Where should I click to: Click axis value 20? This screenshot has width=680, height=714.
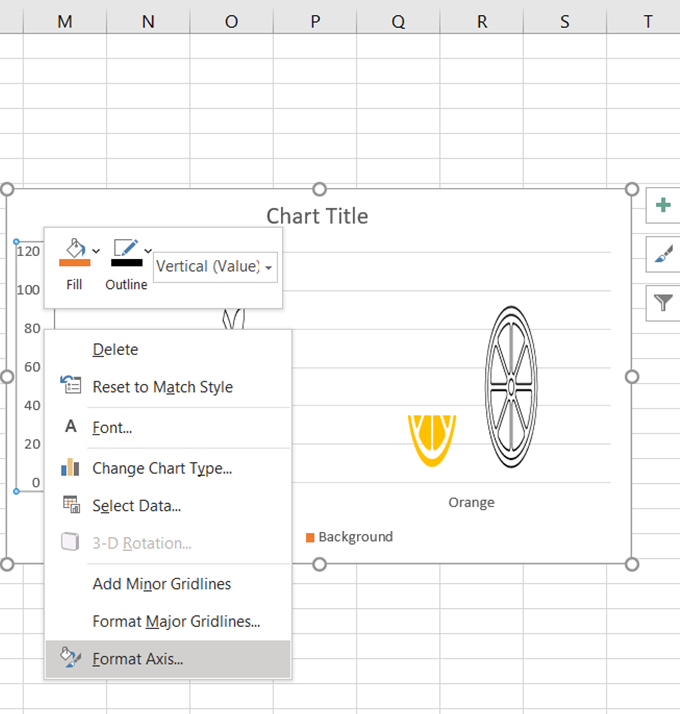32,444
